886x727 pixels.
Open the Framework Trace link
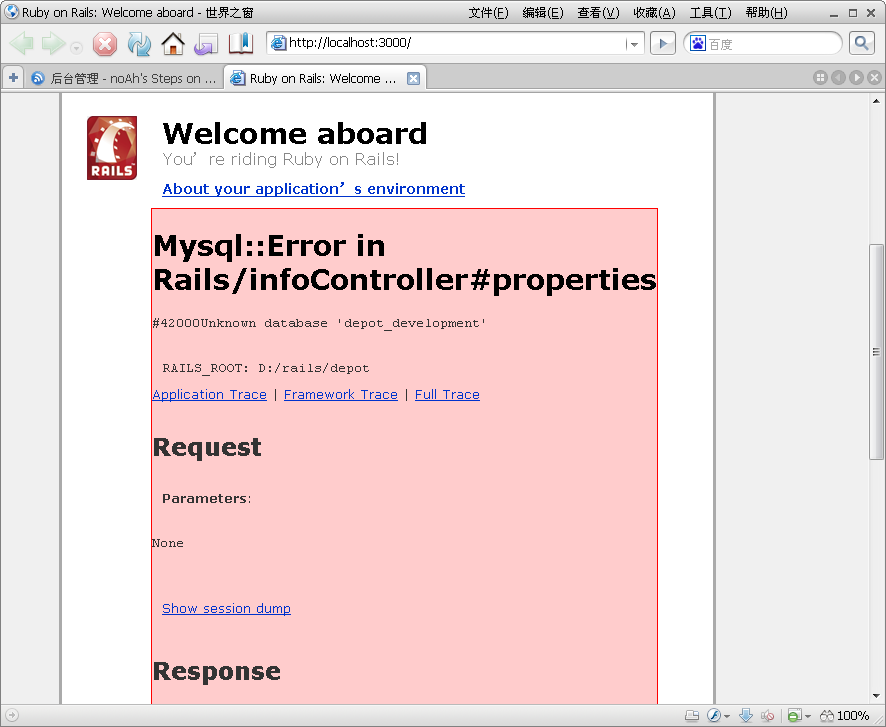click(x=341, y=394)
